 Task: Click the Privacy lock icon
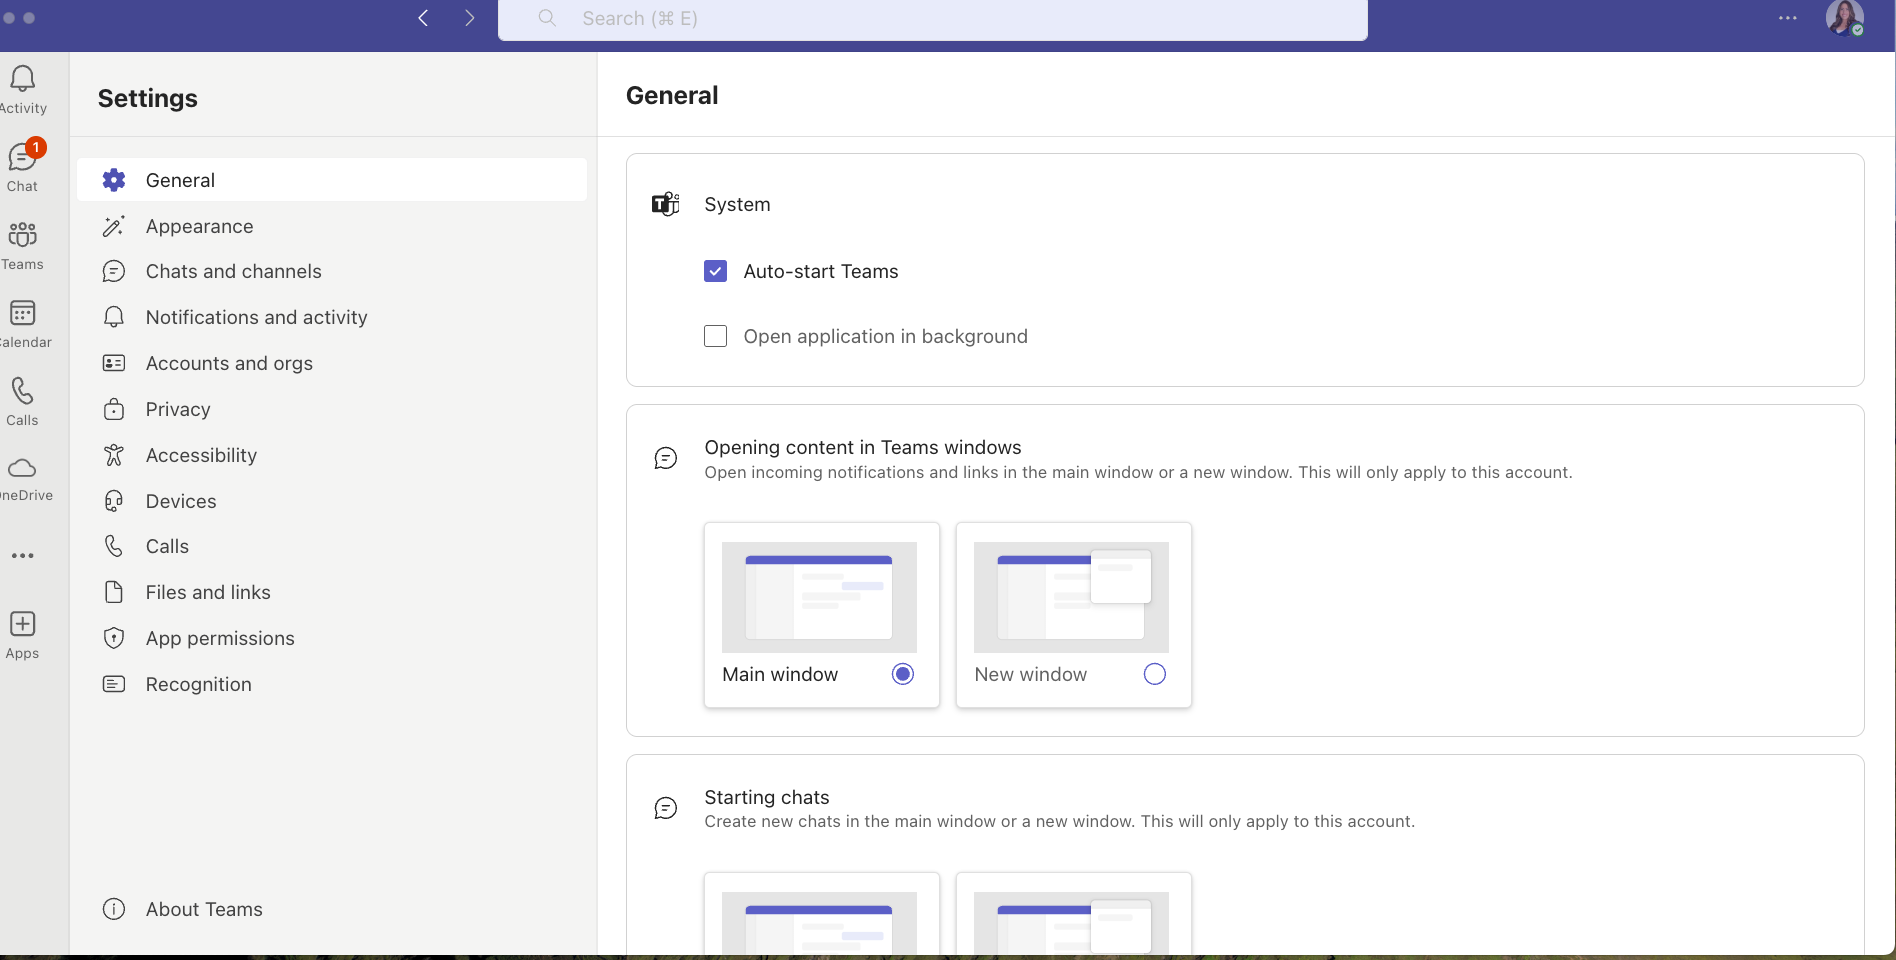click(114, 409)
